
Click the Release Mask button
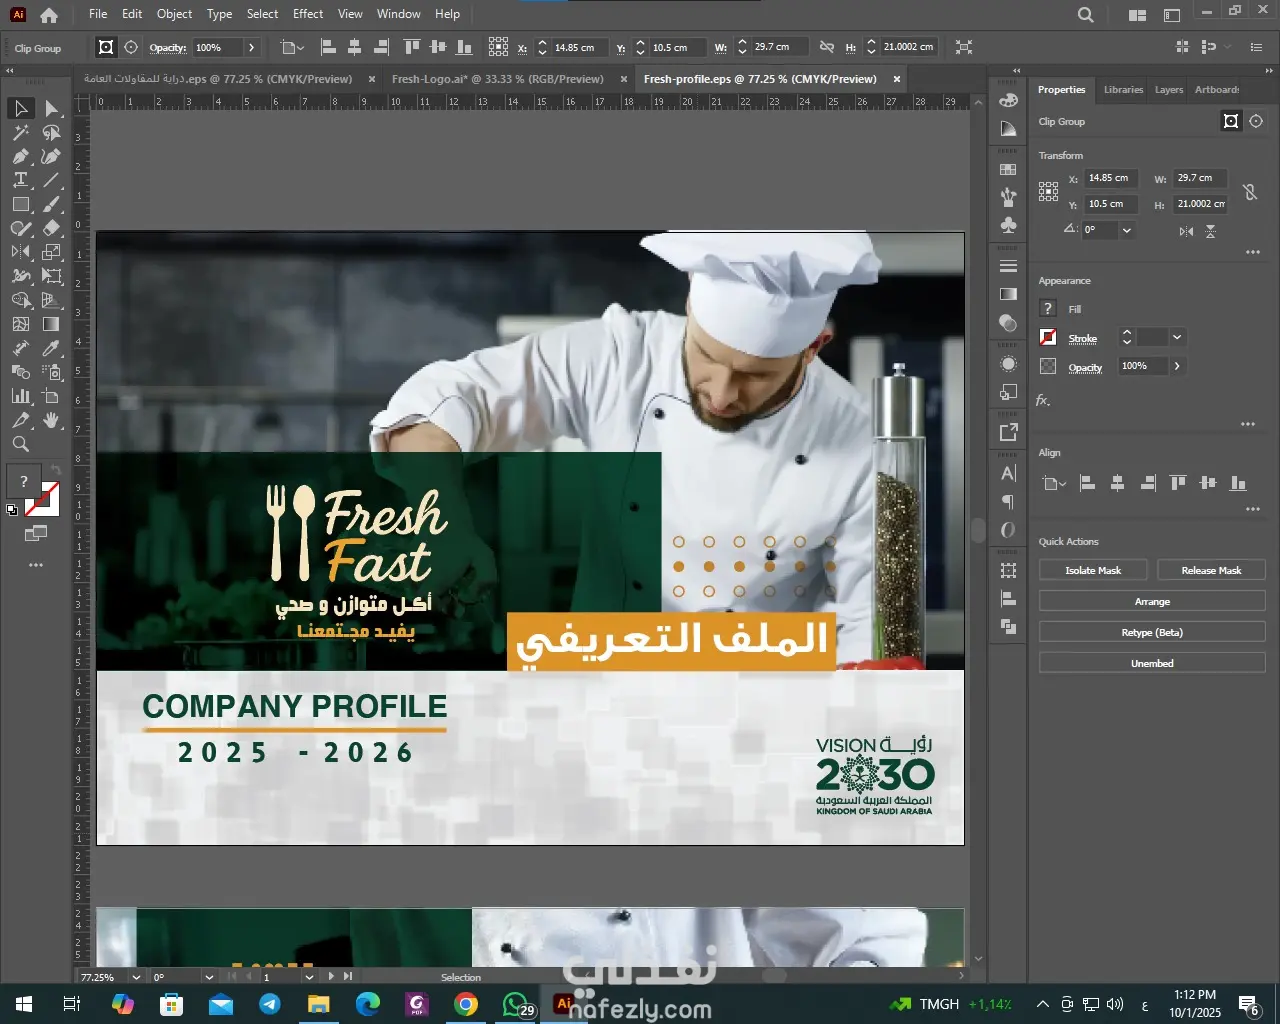tap(1211, 570)
